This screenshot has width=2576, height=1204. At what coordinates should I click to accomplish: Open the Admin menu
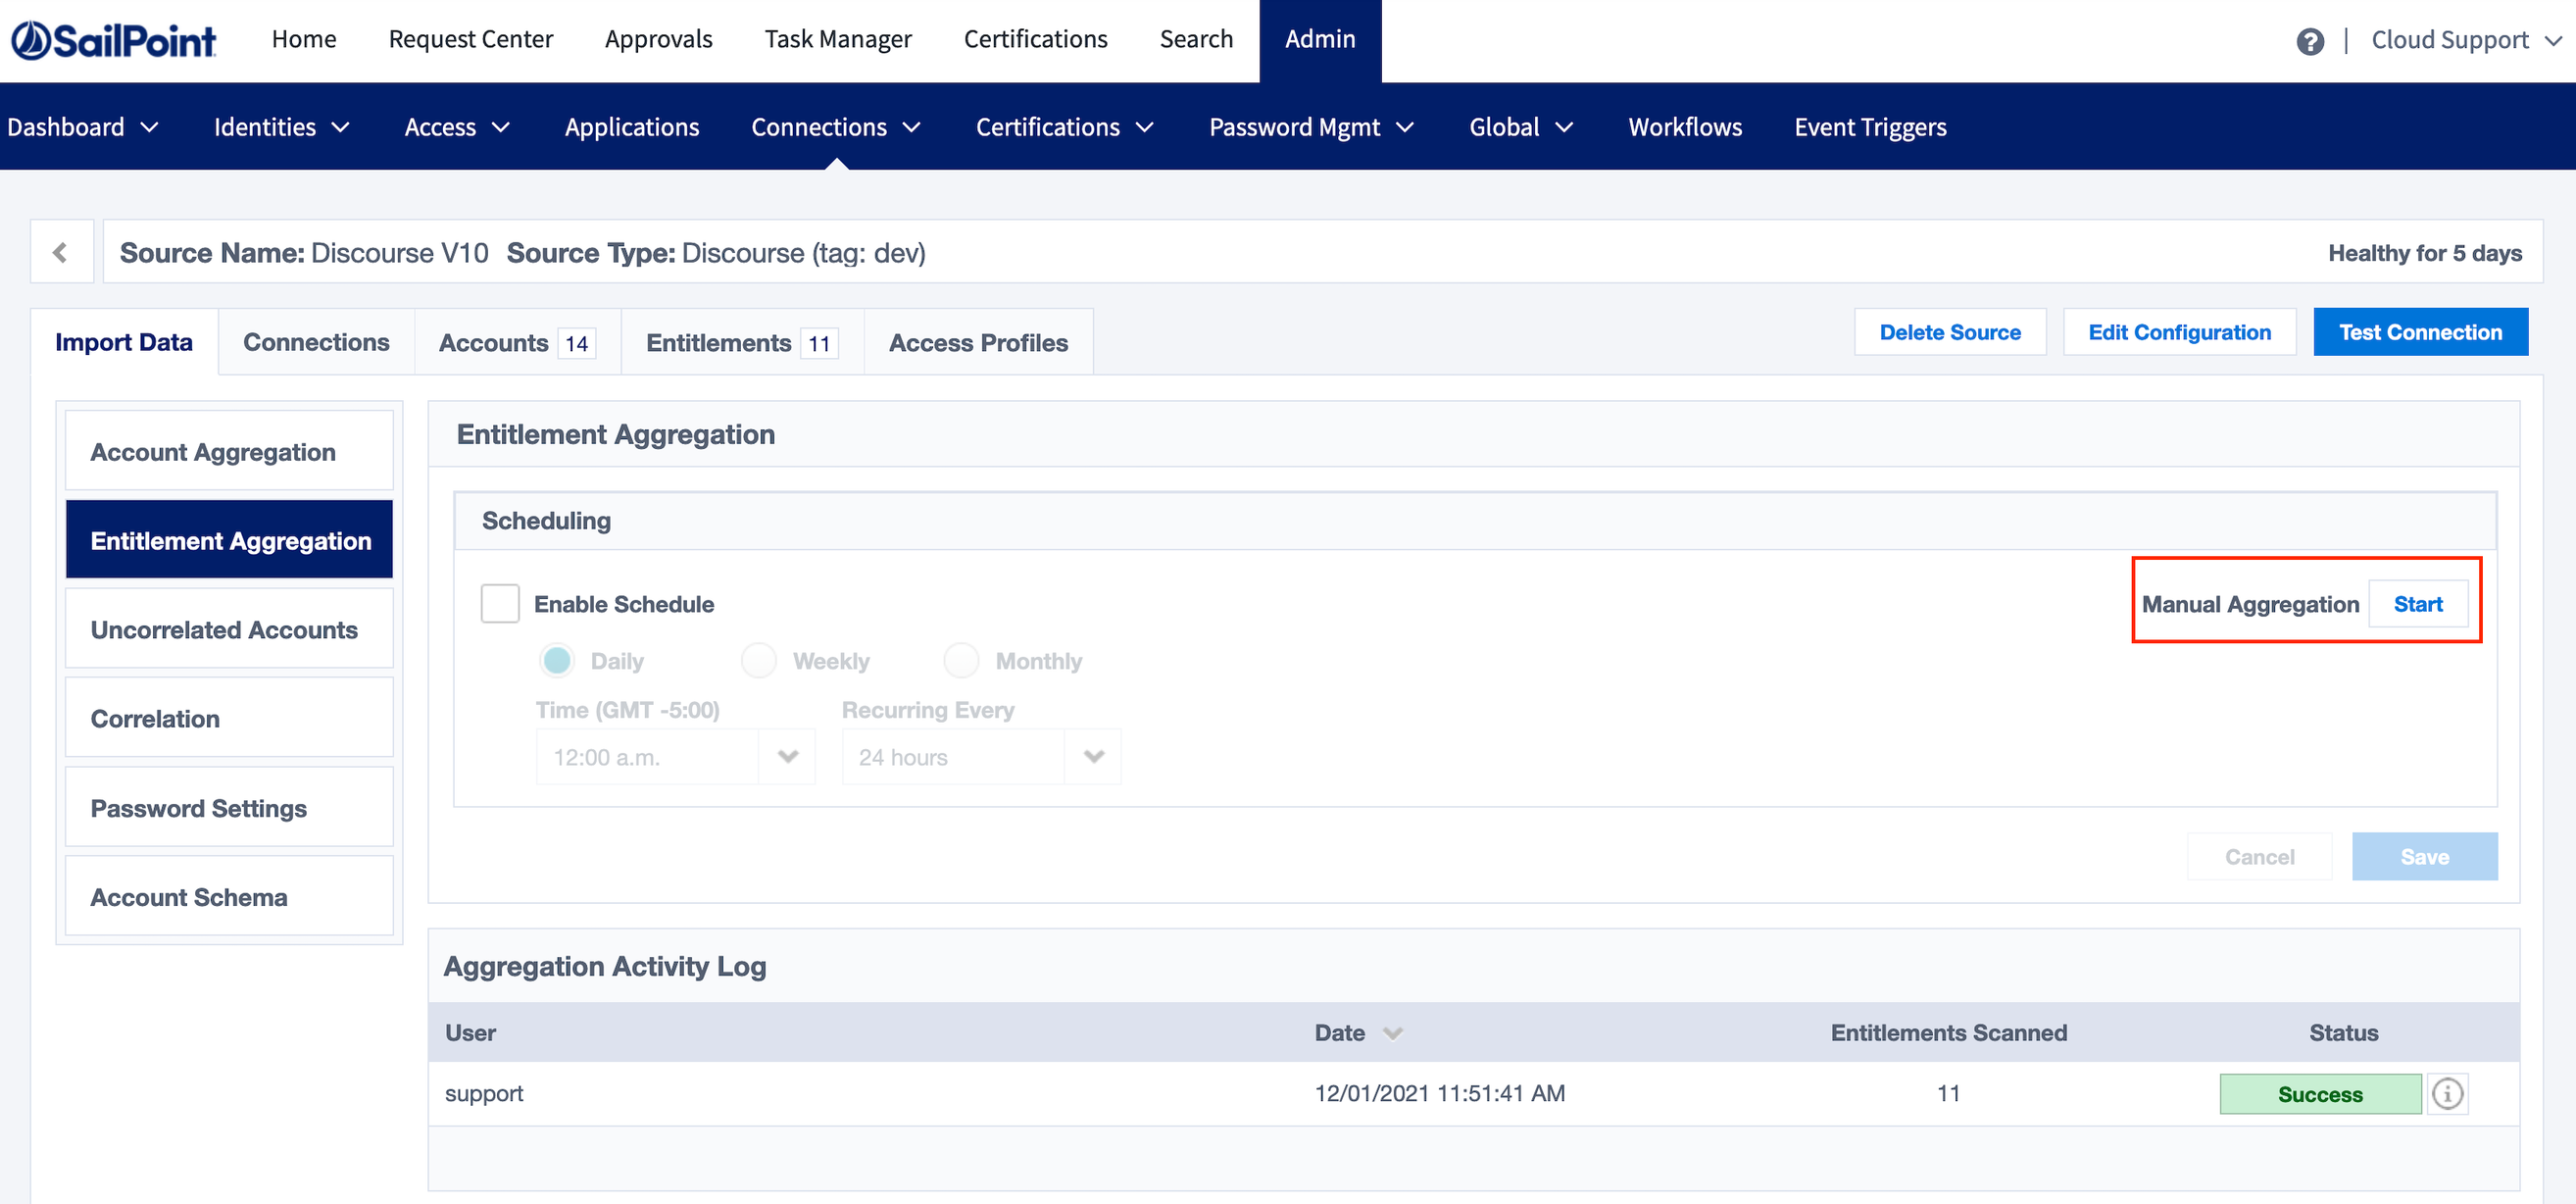tap(1320, 40)
